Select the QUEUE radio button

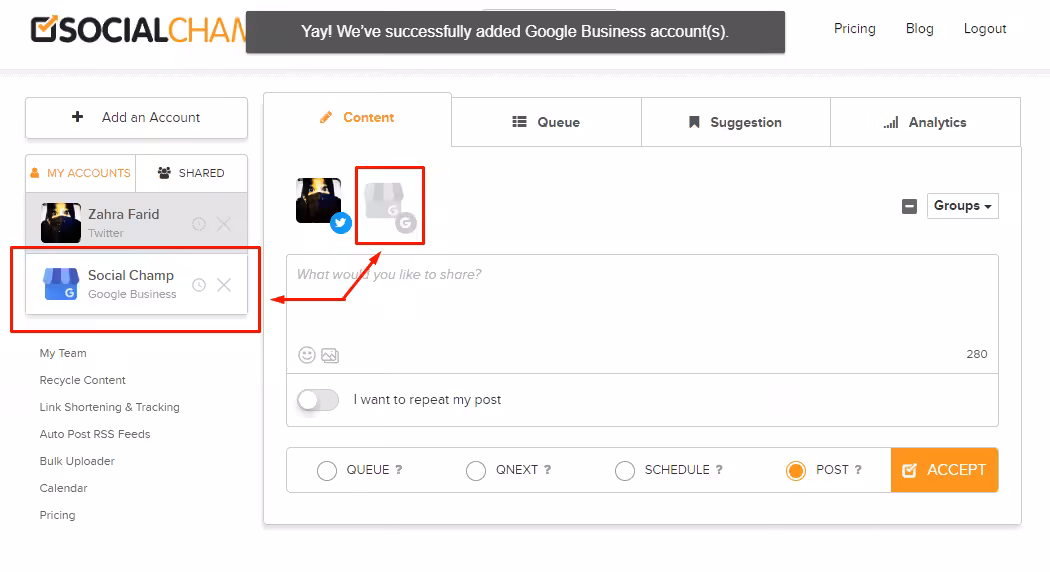[327, 471]
